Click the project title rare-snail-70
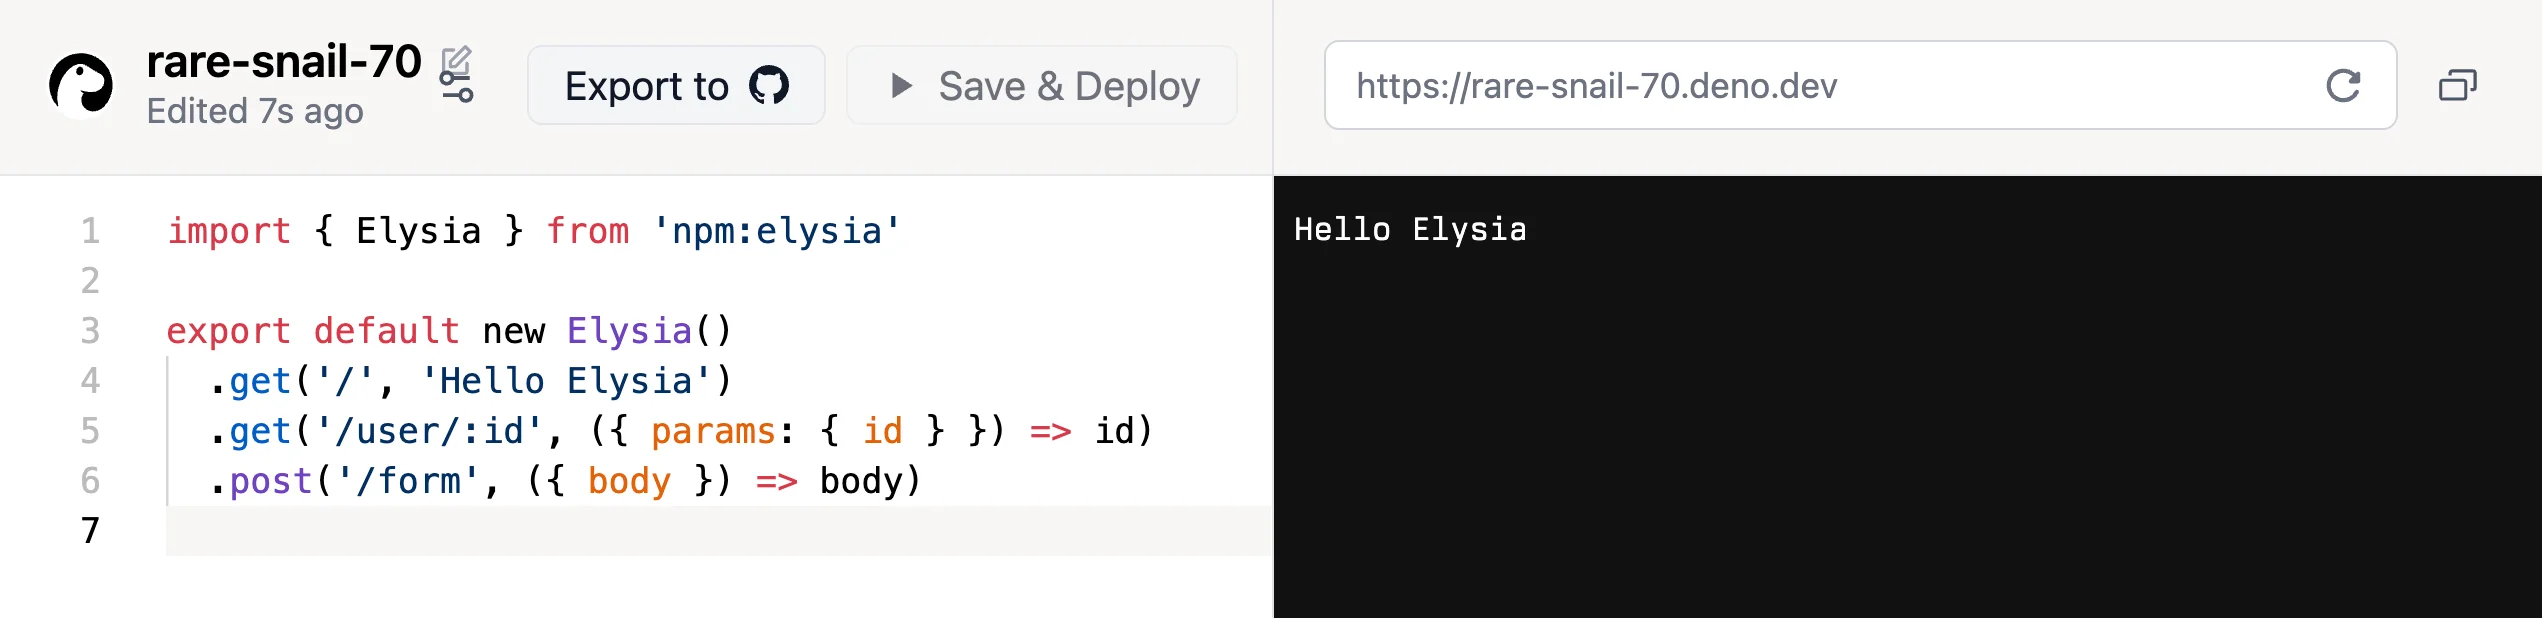This screenshot has width=2542, height=618. click(283, 60)
